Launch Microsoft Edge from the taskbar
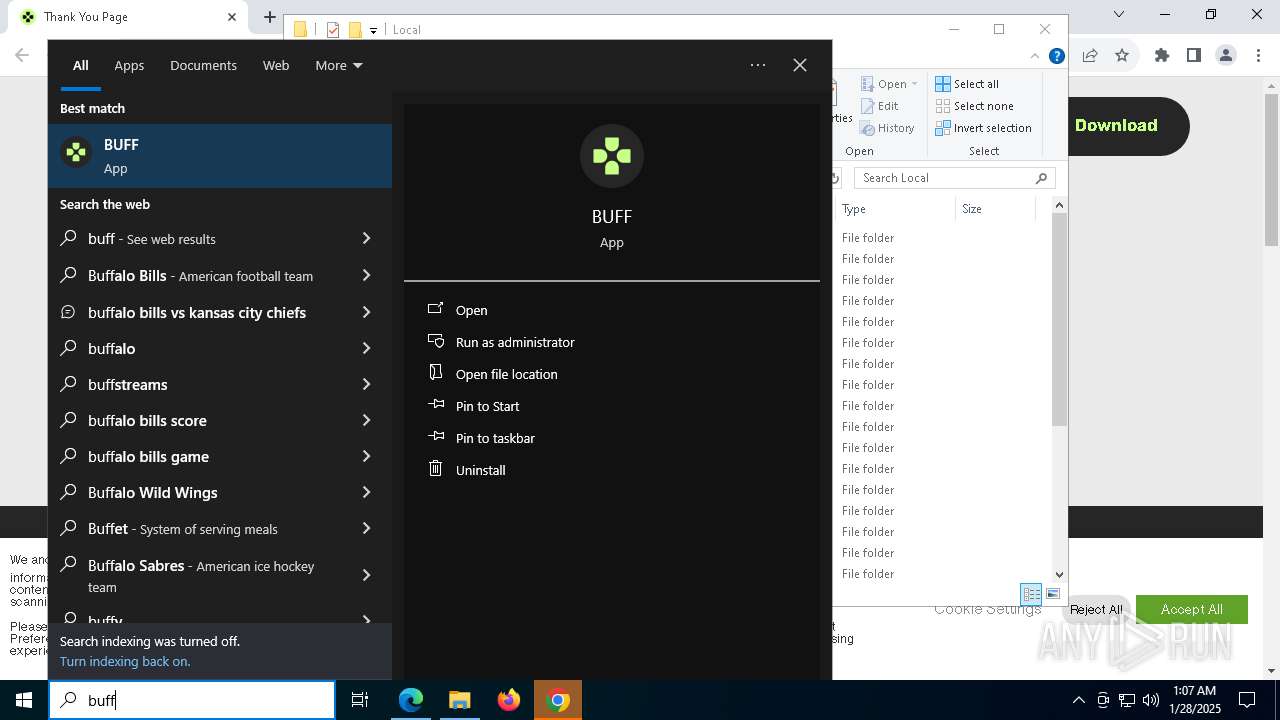This screenshot has height=720, width=1280. 411,700
